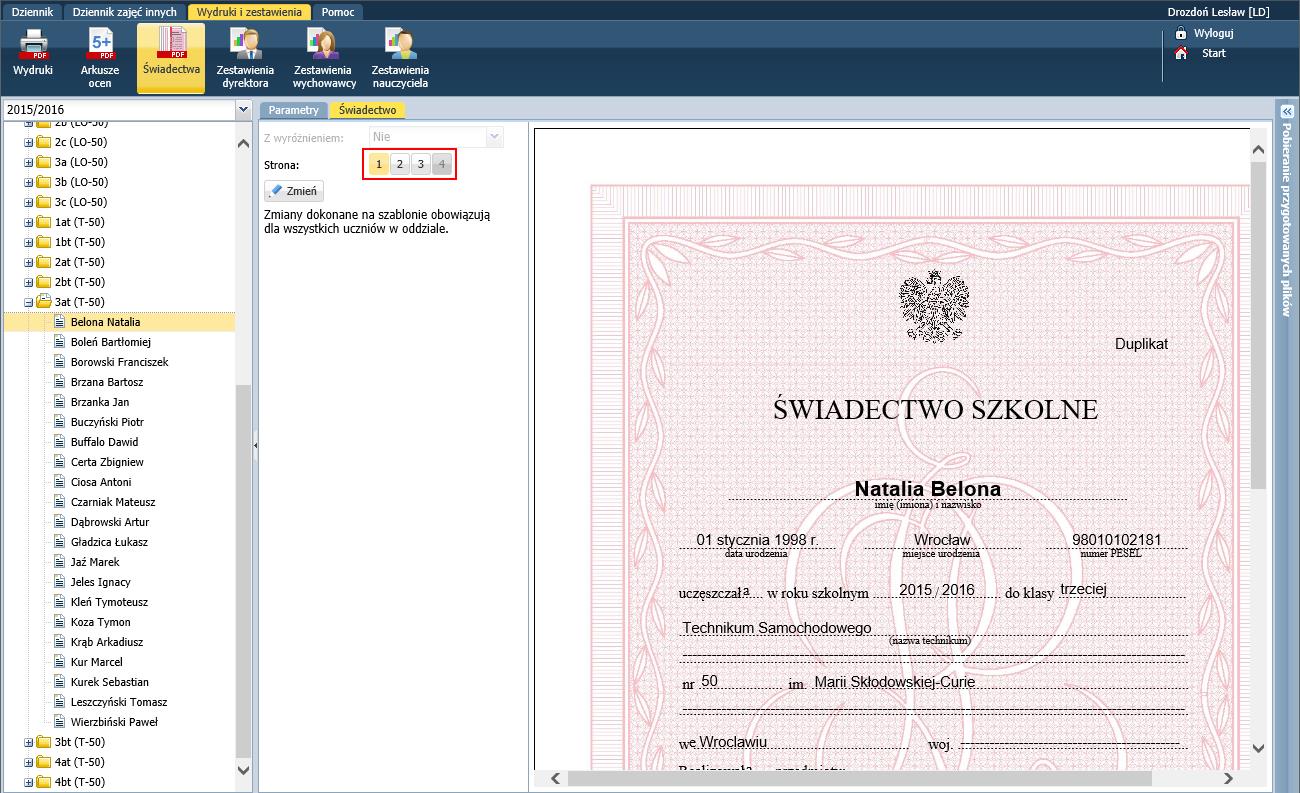Expand the 4at (T-50) class node
This screenshot has height=793, width=1300.
coord(29,762)
